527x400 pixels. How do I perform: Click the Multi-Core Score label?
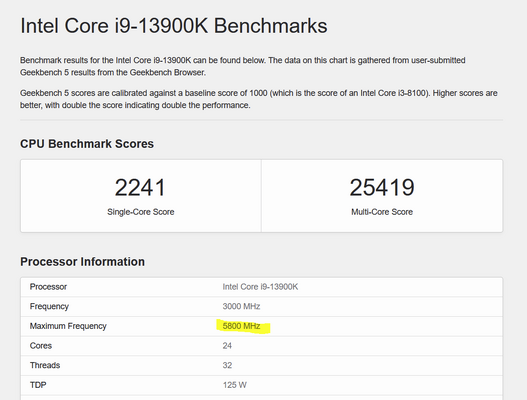[382, 212]
